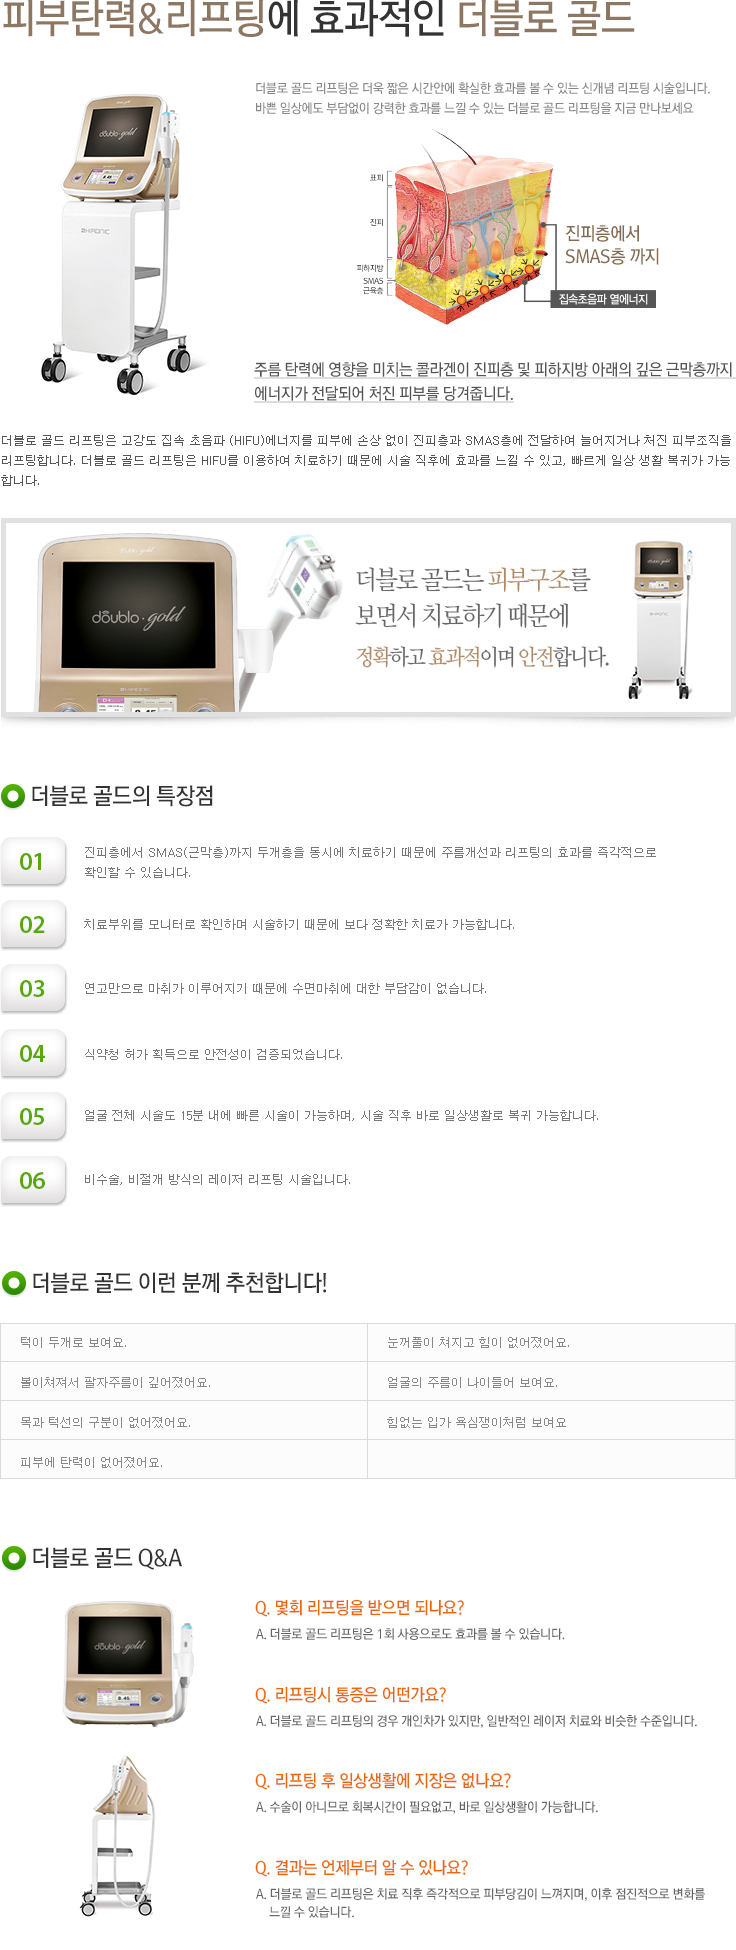Image resolution: width=736 pixels, height=1950 pixels.
Task: Open question 결과는 언제부터 알 수 있나요?
Action: click(361, 1867)
